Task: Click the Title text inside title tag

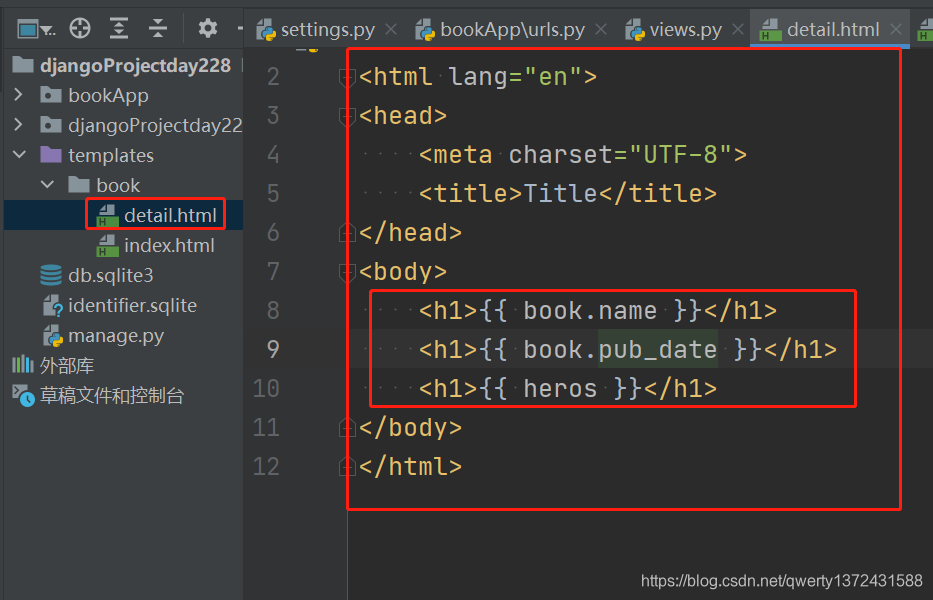Action: (x=560, y=193)
